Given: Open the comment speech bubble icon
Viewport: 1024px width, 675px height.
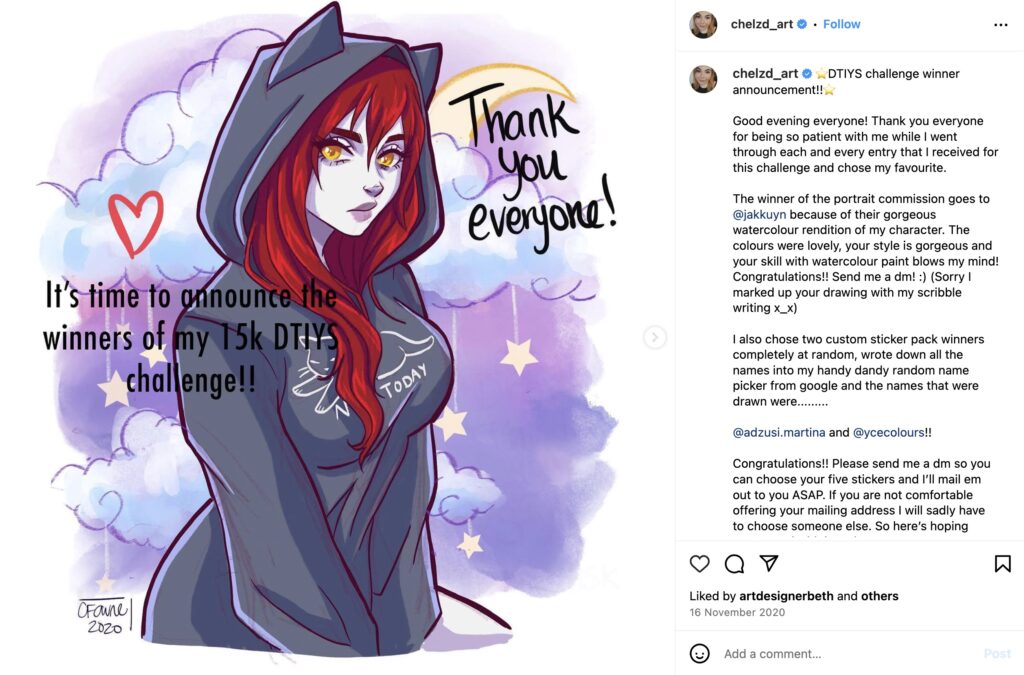Looking at the screenshot, I should [734, 563].
